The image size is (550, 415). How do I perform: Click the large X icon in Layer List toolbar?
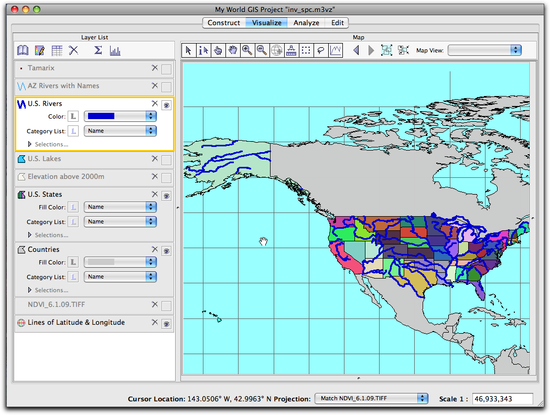74,50
